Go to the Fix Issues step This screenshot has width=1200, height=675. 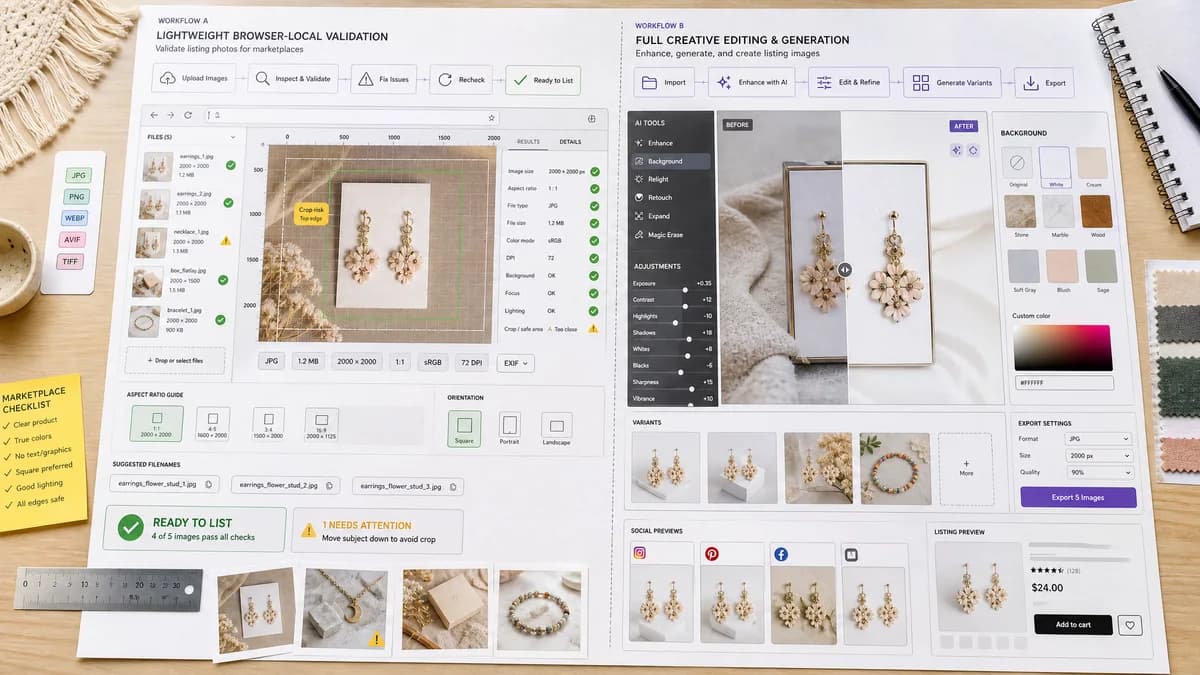pos(384,80)
